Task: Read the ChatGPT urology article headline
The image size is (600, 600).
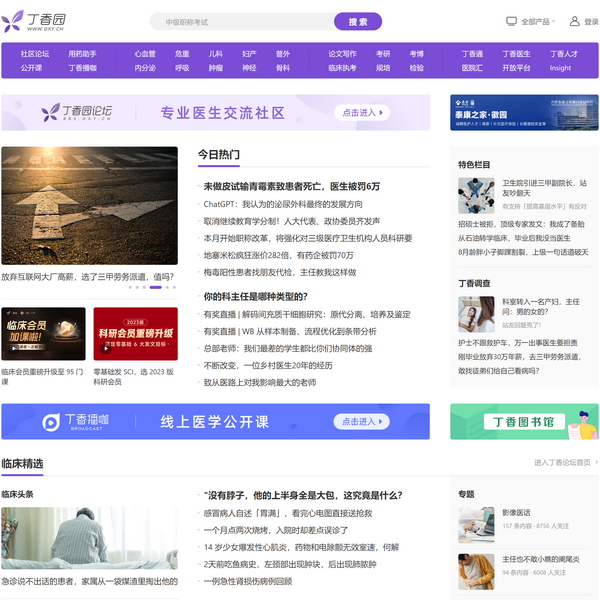Action: pos(283,204)
